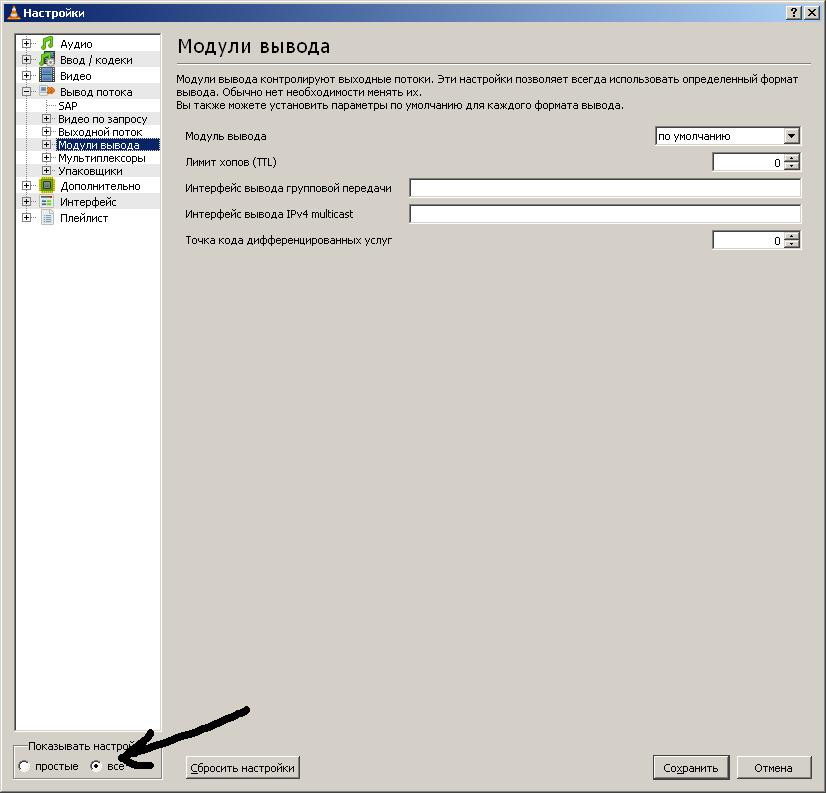Screen dimensions: 826x793
Task: Click the help question mark title button
Action: pos(794,13)
